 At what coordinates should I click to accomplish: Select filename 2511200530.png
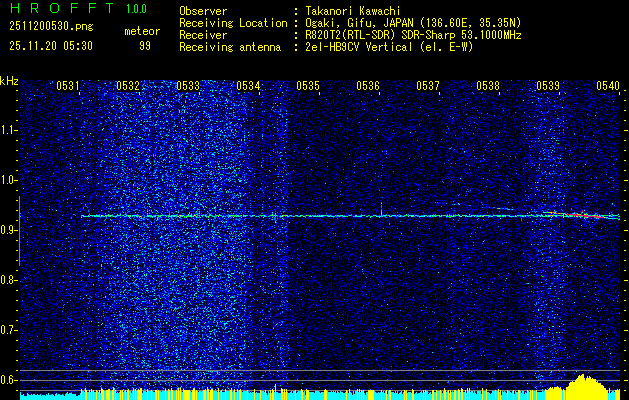click(51, 27)
